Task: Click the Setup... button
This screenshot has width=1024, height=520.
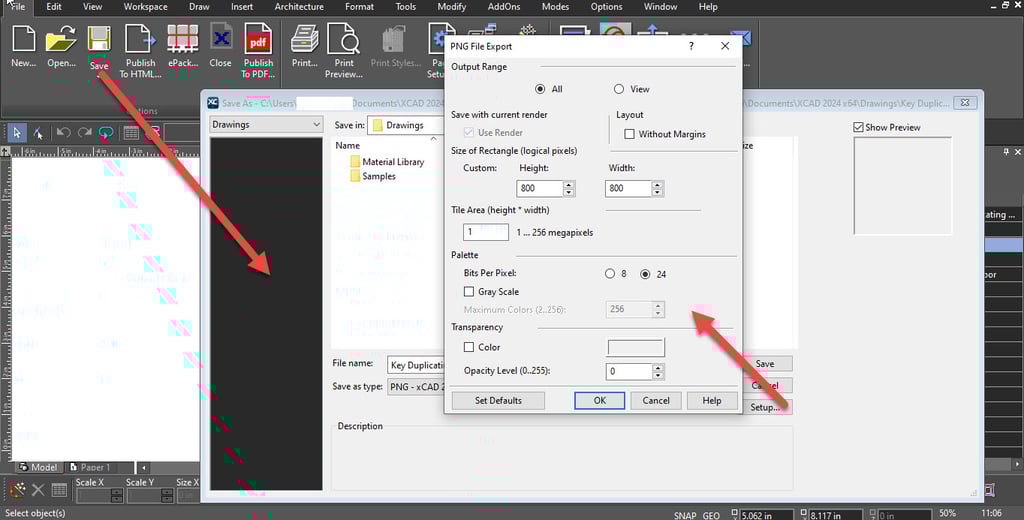Action: (x=765, y=407)
